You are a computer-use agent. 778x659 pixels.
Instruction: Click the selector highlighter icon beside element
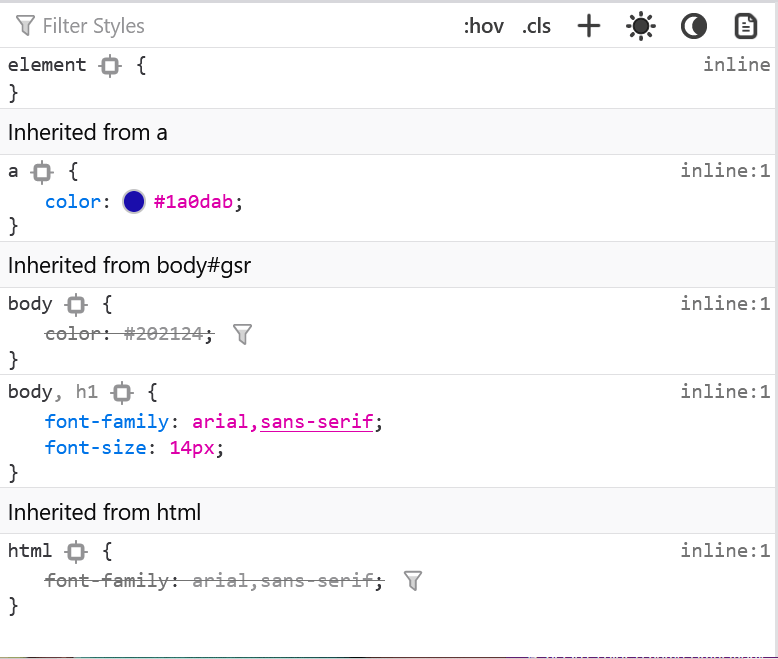pyautogui.click(x=110, y=66)
